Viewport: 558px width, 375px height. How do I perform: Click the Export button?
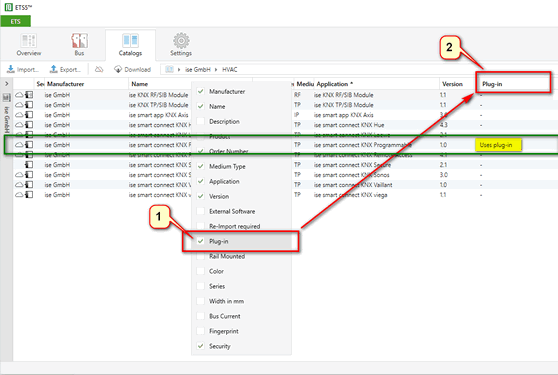point(65,69)
